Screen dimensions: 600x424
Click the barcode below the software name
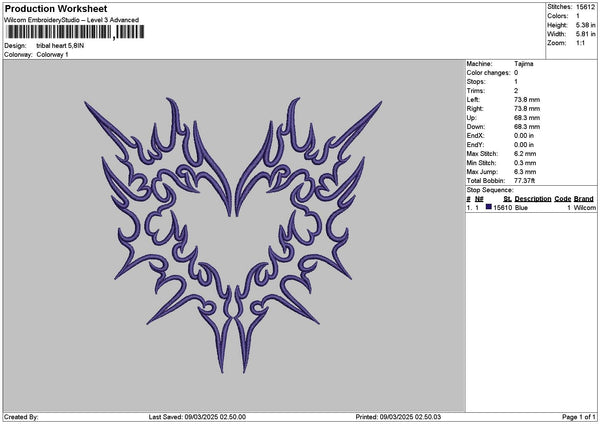pyautogui.click(x=58, y=33)
